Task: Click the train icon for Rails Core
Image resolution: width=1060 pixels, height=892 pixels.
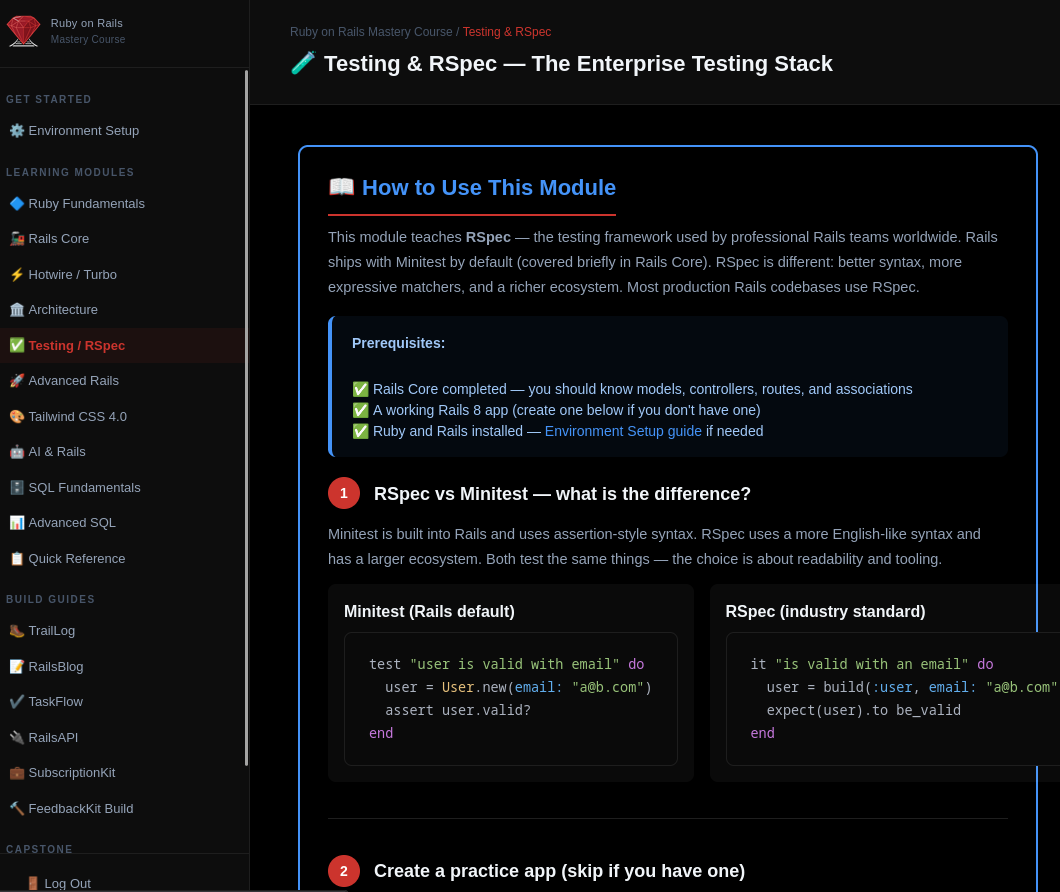Action: [x=17, y=239]
